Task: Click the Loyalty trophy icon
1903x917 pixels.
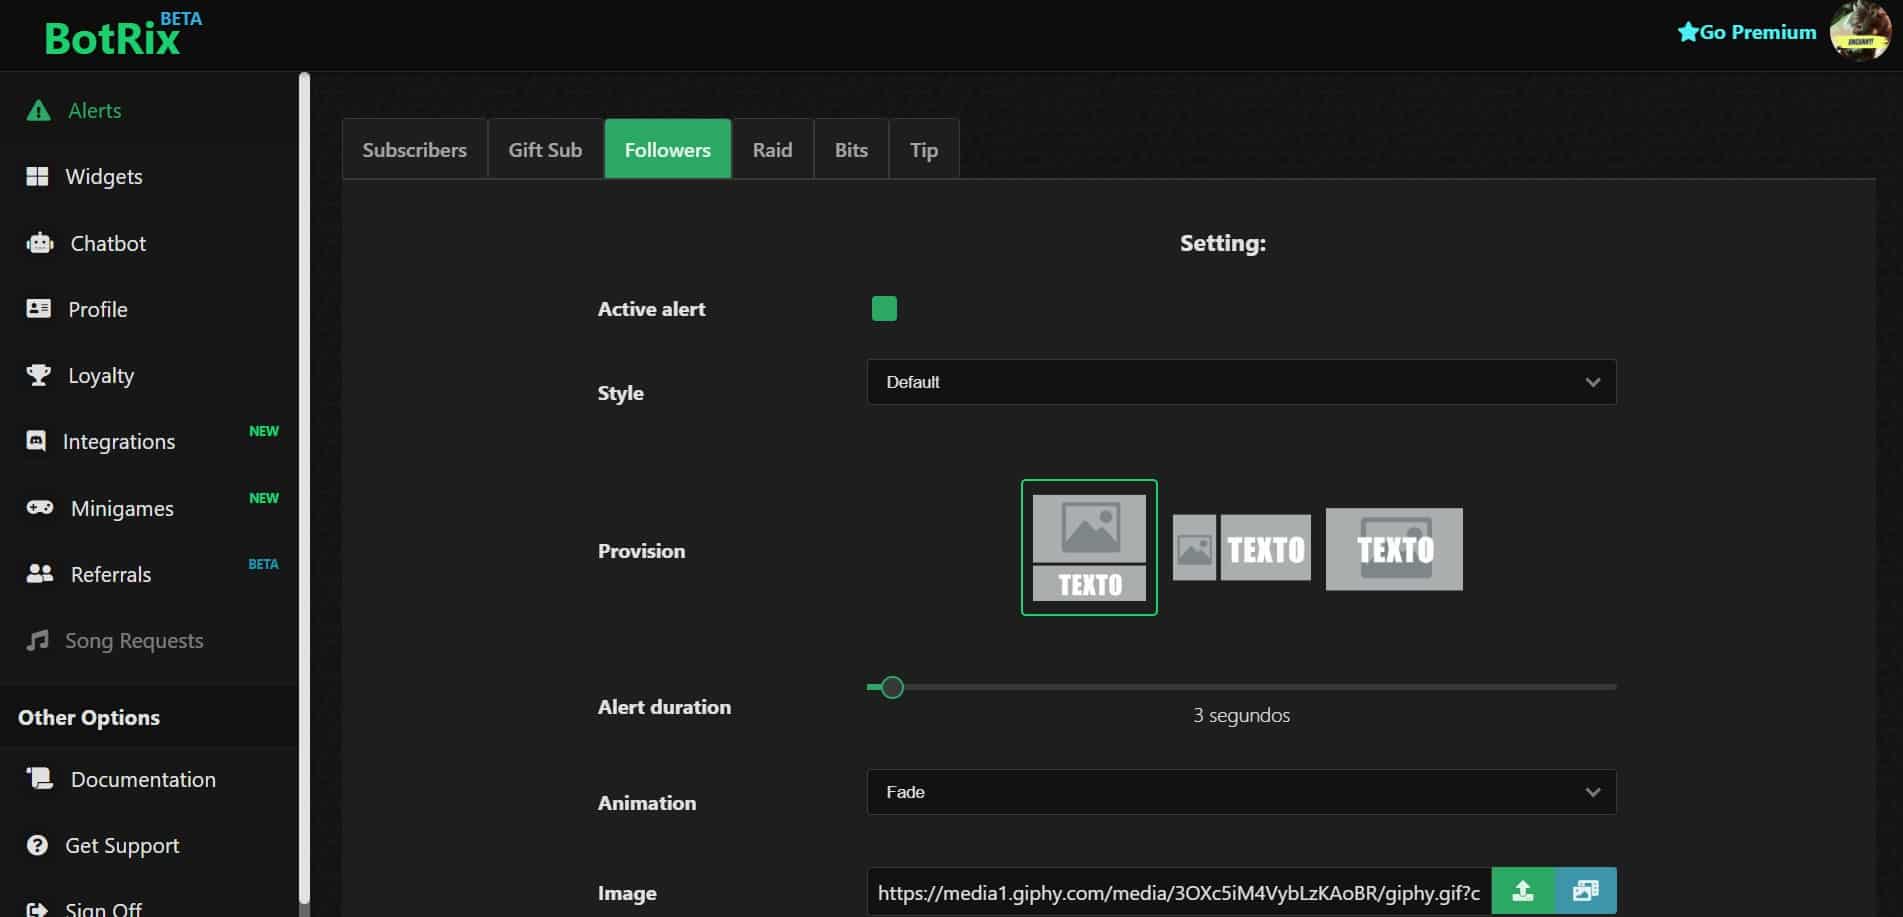Action: coord(37,375)
